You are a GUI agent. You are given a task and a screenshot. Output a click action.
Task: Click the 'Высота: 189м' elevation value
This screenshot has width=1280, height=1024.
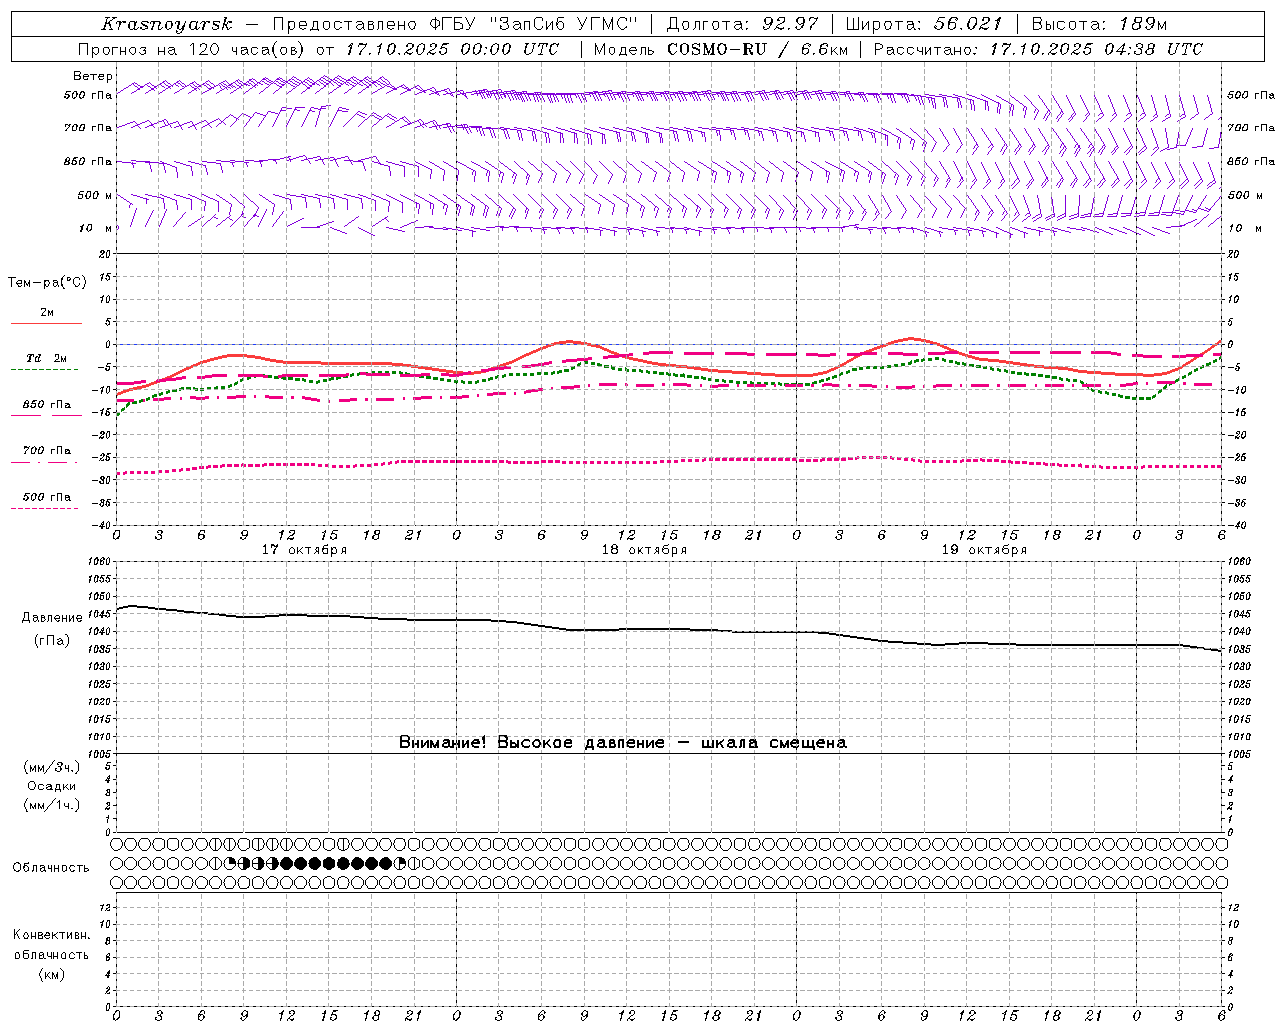(x=1099, y=24)
